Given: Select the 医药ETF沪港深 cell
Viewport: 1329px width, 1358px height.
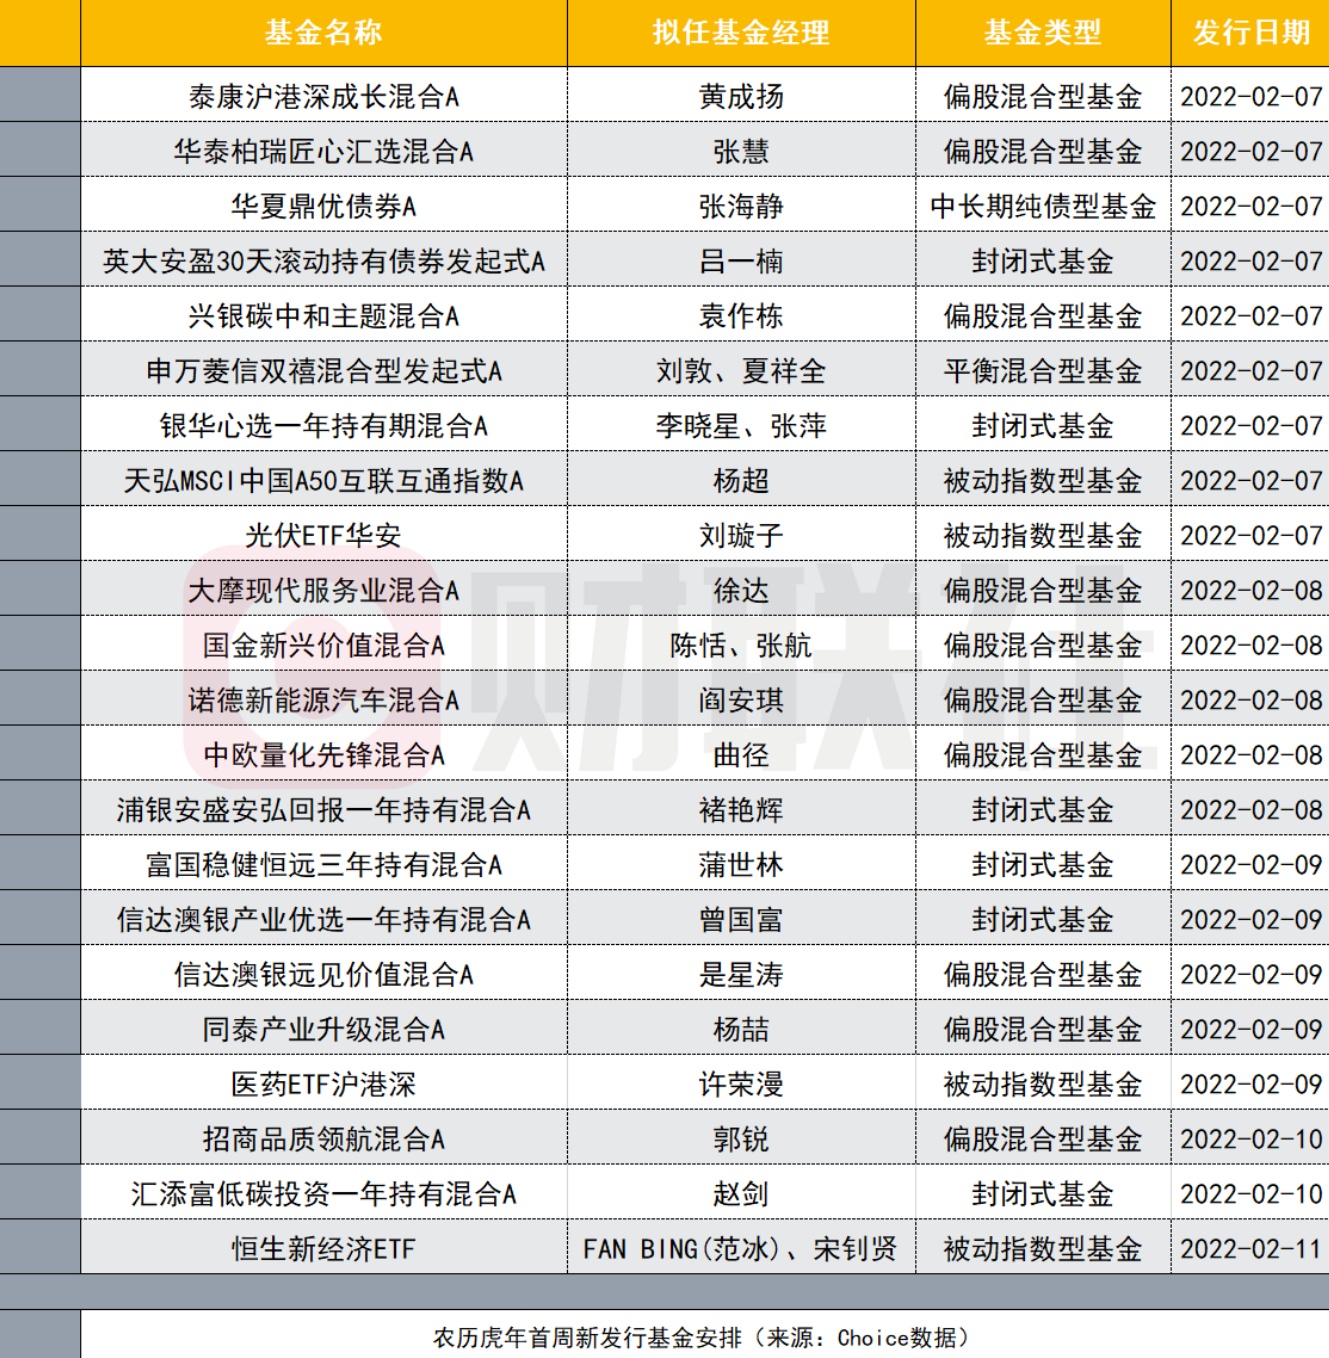Looking at the screenshot, I should tap(324, 1084).
